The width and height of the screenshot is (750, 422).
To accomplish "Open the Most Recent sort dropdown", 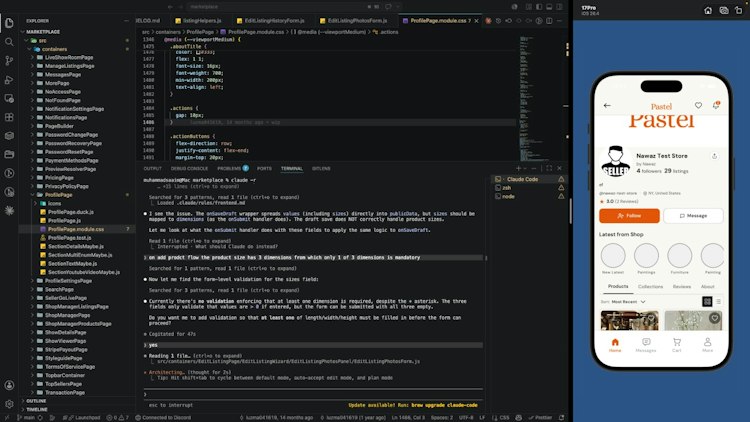I will (x=628, y=302).
